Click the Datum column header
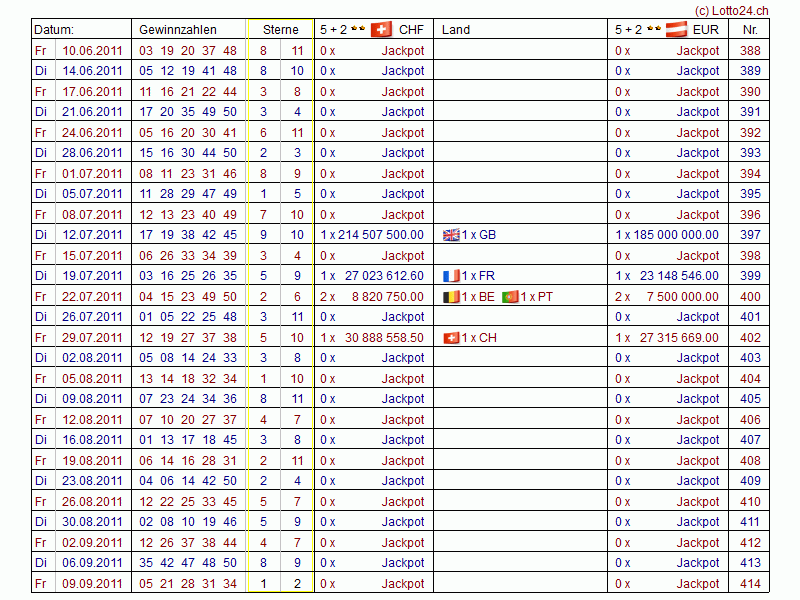 54,30
